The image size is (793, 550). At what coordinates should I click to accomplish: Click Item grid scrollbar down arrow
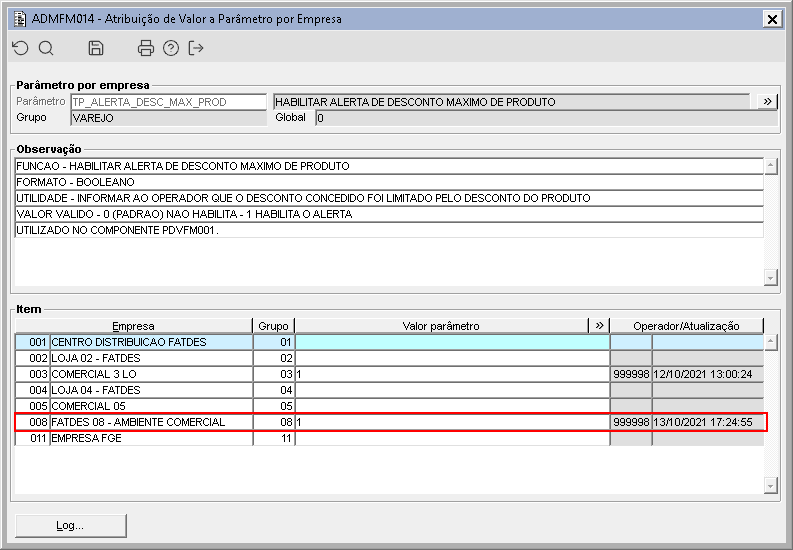771,486
